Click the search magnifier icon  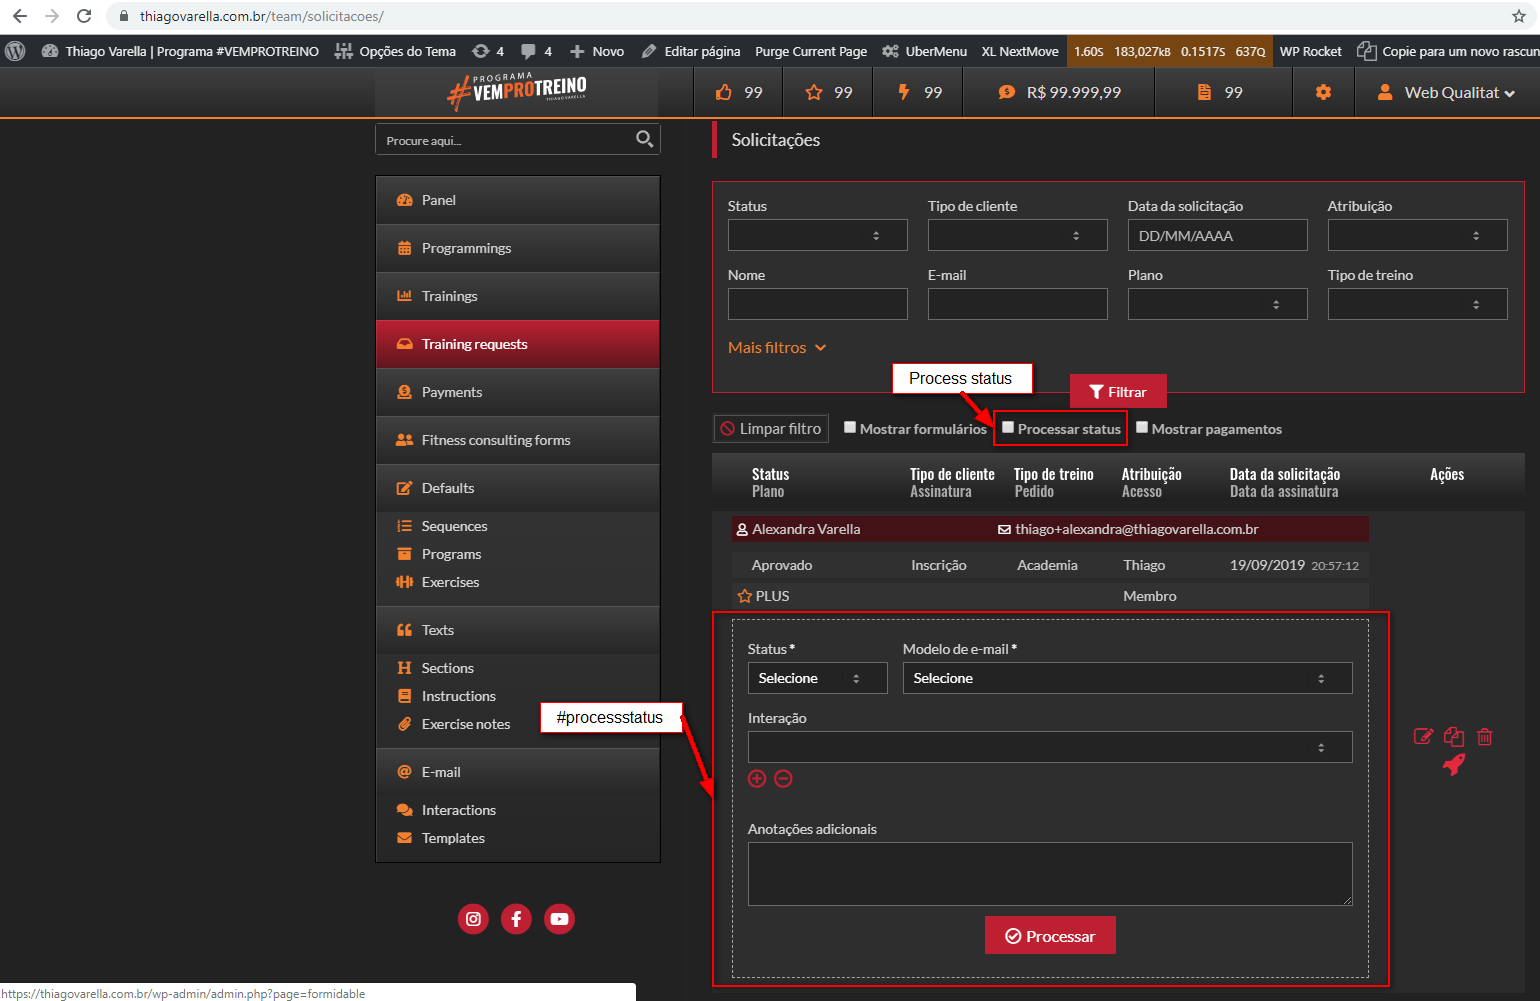click(645, 139)
